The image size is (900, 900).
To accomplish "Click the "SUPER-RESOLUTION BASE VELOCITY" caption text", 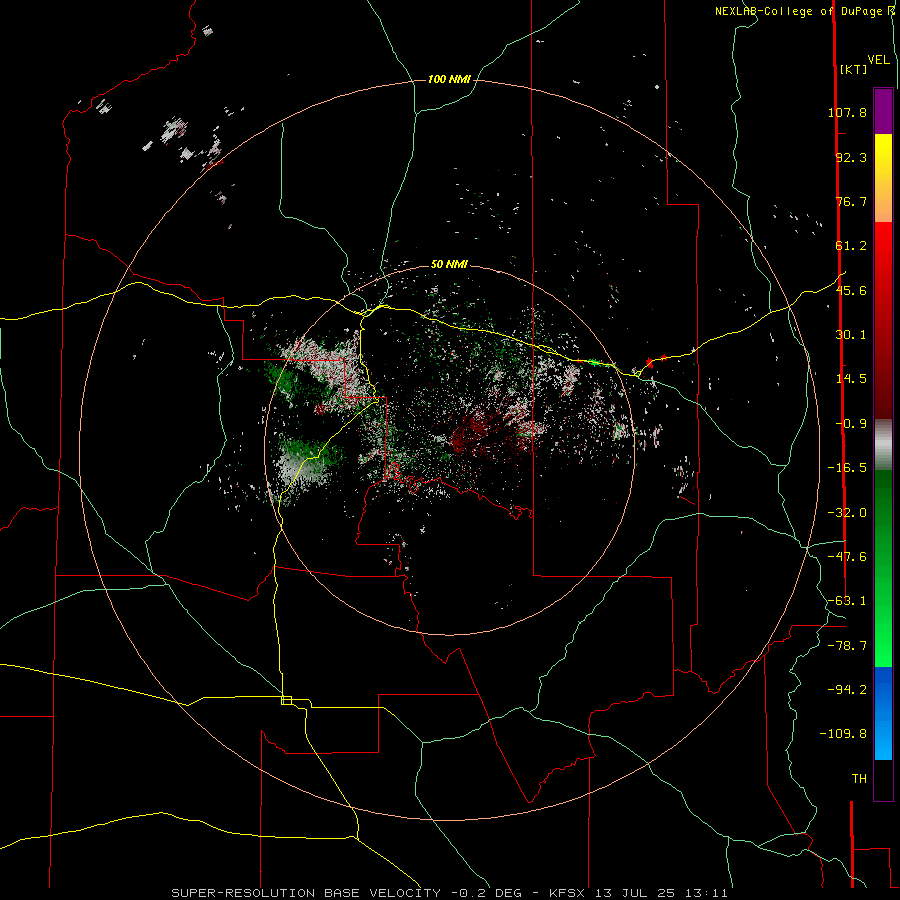I will (306, 893).
